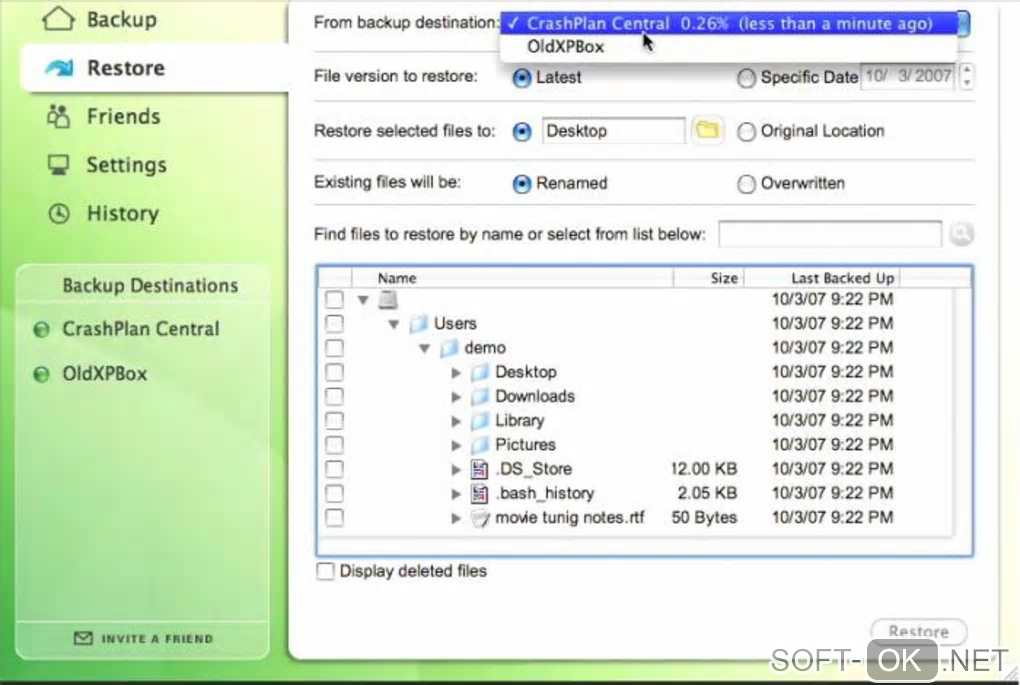This screenshot has height=685, width=1020.
Task: Click the 10/3/2007 date field
Action: point(909,76)
